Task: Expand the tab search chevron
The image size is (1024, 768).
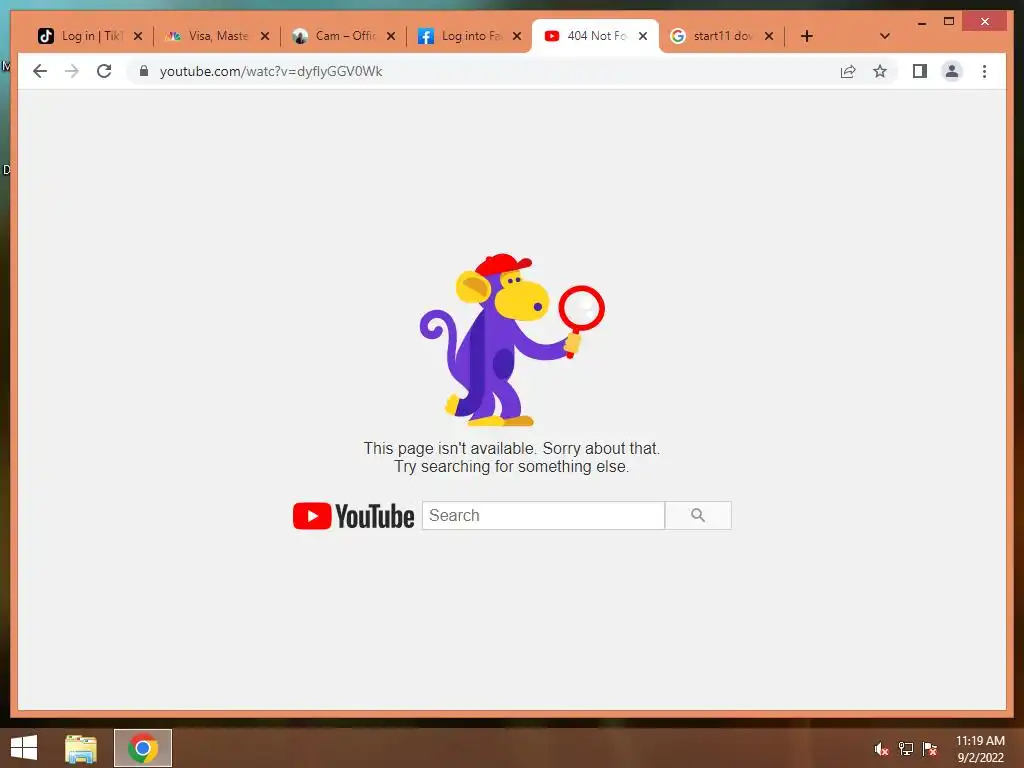Action: tap(885, 36)
